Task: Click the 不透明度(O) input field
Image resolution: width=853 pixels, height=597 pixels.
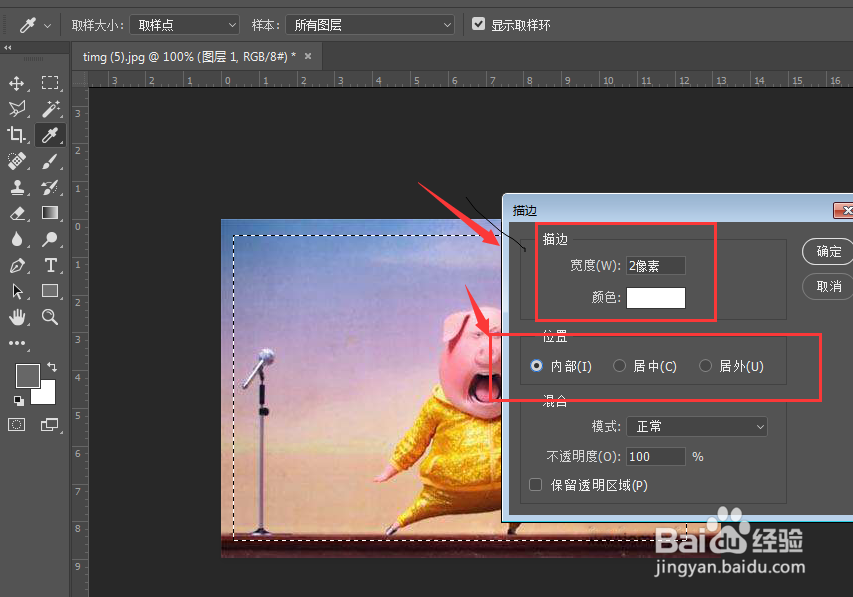Action: point(656,457)
